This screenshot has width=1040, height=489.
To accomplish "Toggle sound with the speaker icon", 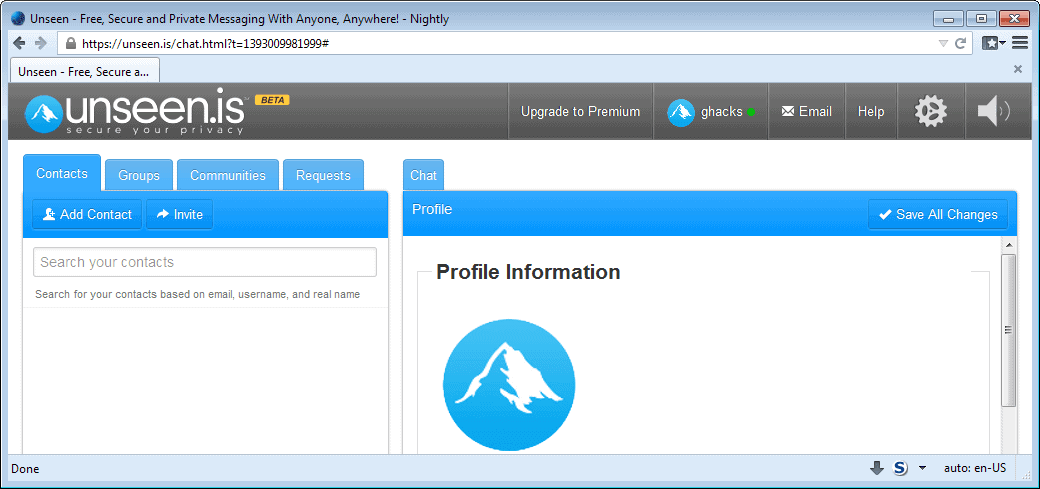I will pos(994,111).
